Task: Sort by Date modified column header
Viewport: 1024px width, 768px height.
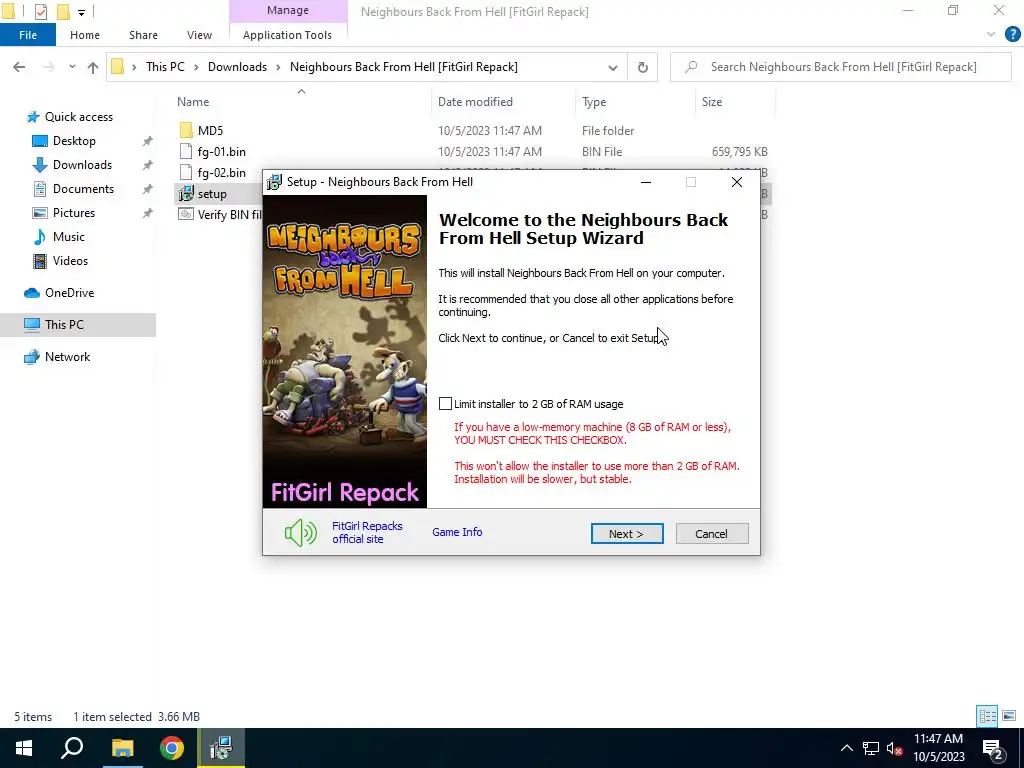Action: (x=475, y=102)
